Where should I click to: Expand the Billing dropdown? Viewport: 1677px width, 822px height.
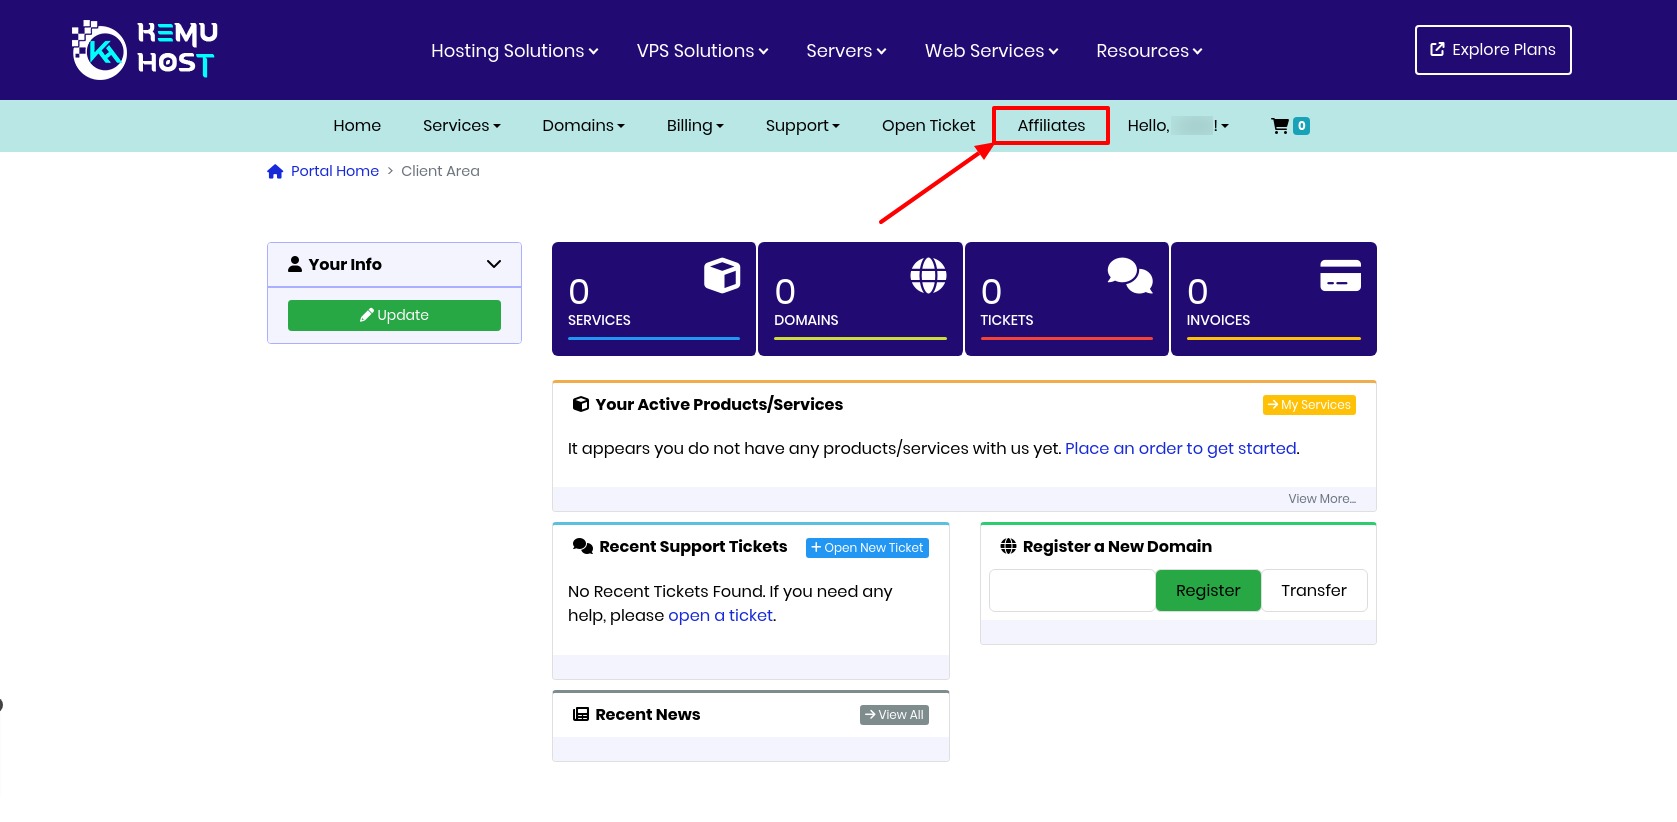point(695,126)
